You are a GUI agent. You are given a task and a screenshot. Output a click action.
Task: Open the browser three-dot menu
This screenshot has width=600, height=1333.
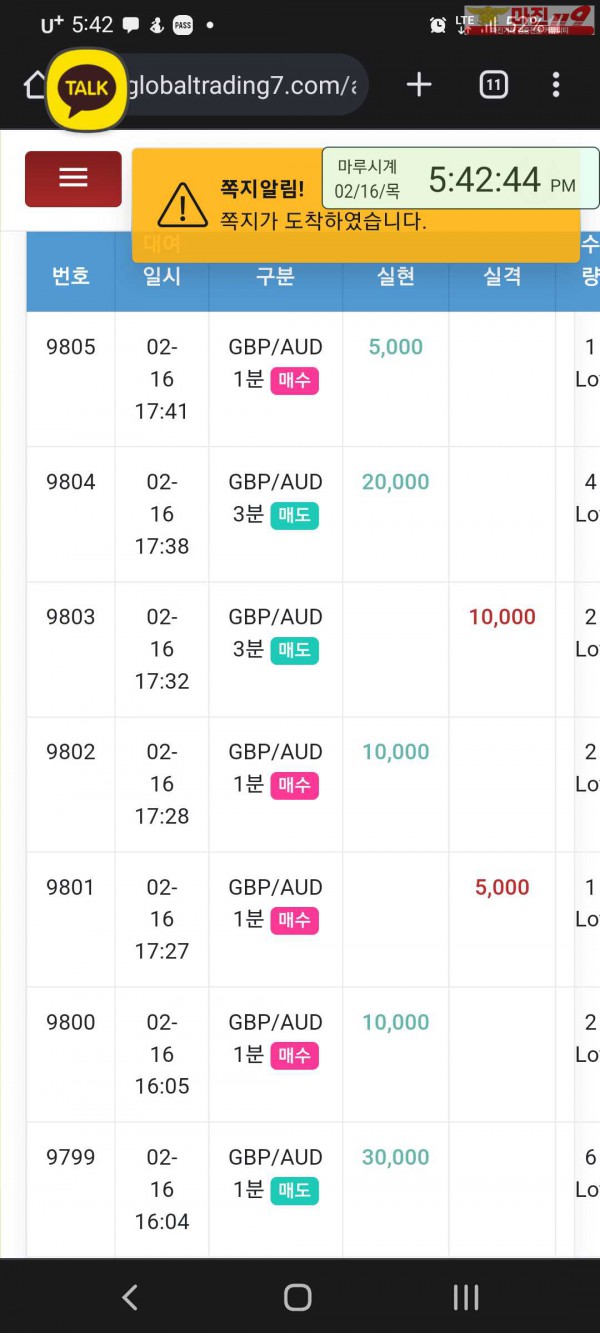556,85
